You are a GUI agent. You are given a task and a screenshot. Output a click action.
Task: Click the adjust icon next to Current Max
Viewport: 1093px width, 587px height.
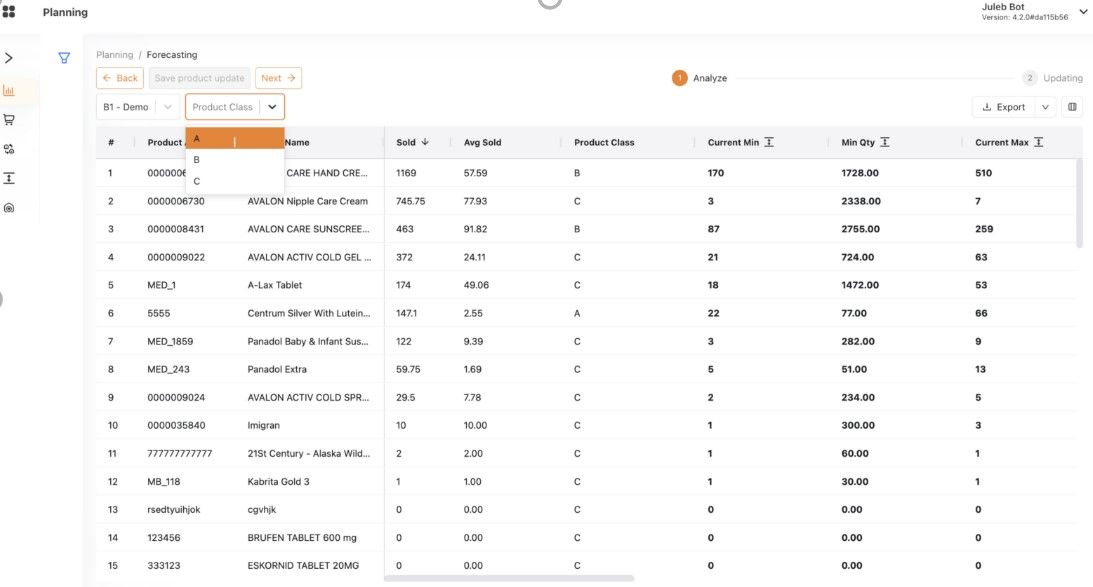point(1039,143)
